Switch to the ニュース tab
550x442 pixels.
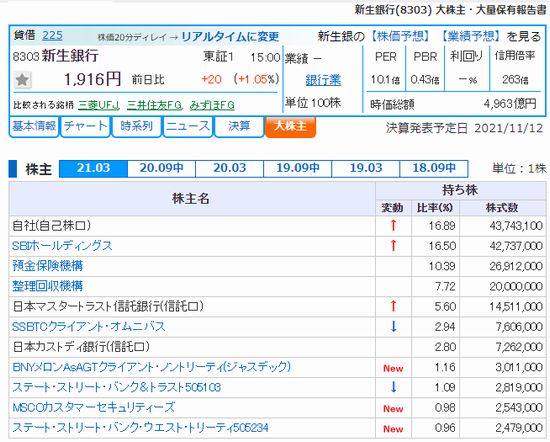coord(188,126)
